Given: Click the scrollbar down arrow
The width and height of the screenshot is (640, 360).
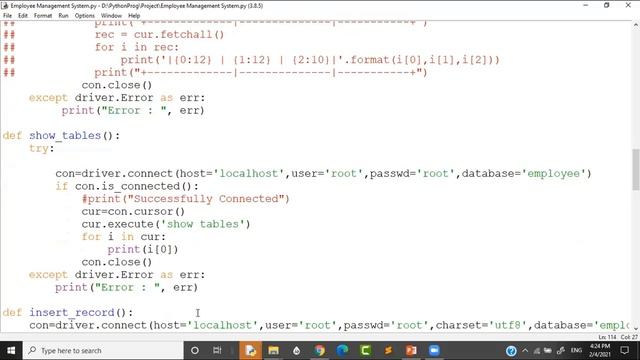Looking at the screenshot, I should click(x=636, y=328).
